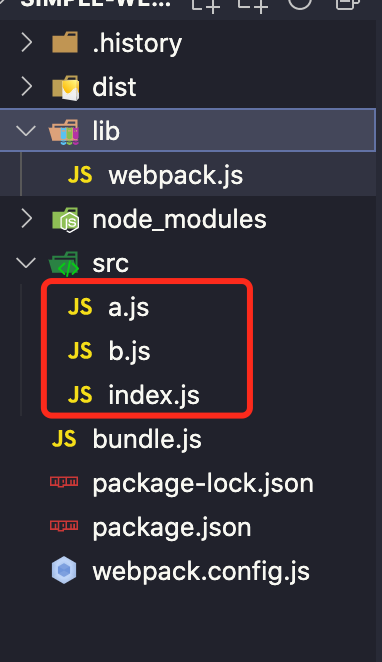The width and height of the screenshot is (382, 662).
Task: Click the New Folder toolbar icon
Action: tap(253, 4)
